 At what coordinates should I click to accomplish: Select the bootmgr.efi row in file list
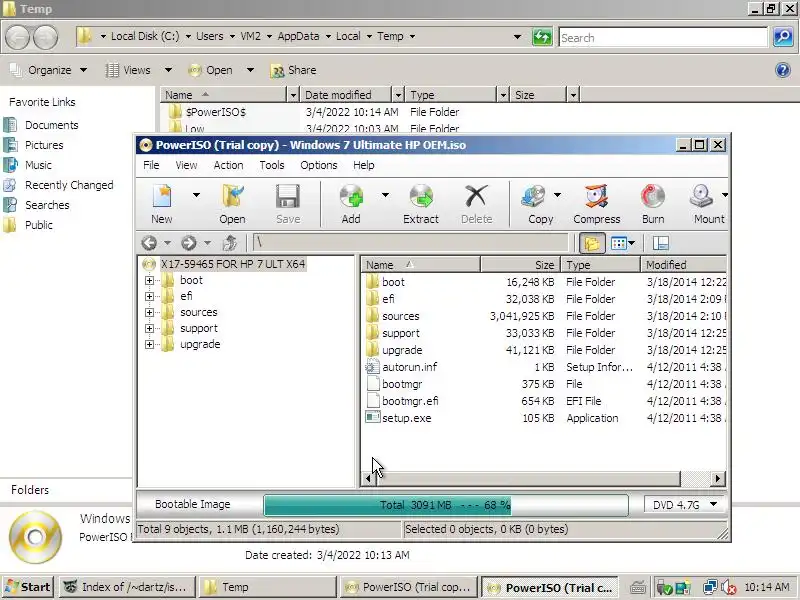(x=544, y=401)
